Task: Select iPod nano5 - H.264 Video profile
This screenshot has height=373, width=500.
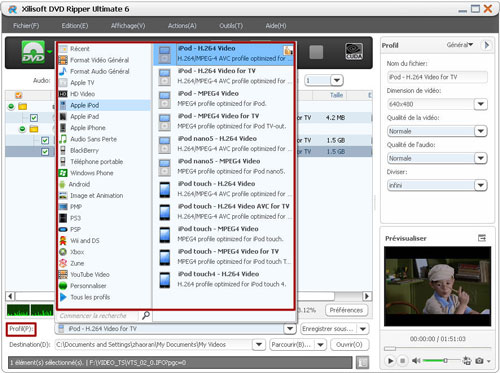Action: pyautogui.click(x=223, y=144)
